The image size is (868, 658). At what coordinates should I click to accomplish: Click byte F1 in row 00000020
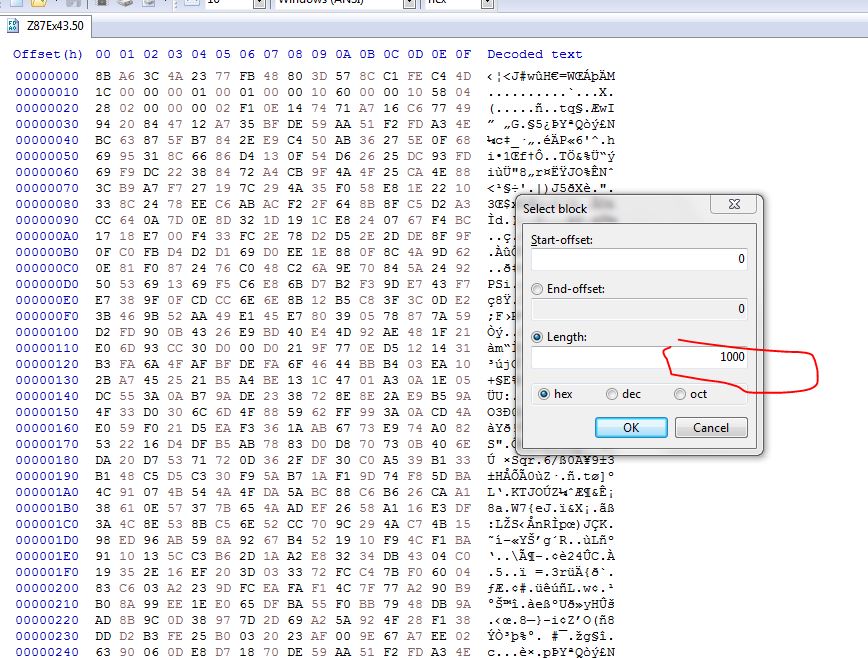pyautogui.click(x=247, y=108)
